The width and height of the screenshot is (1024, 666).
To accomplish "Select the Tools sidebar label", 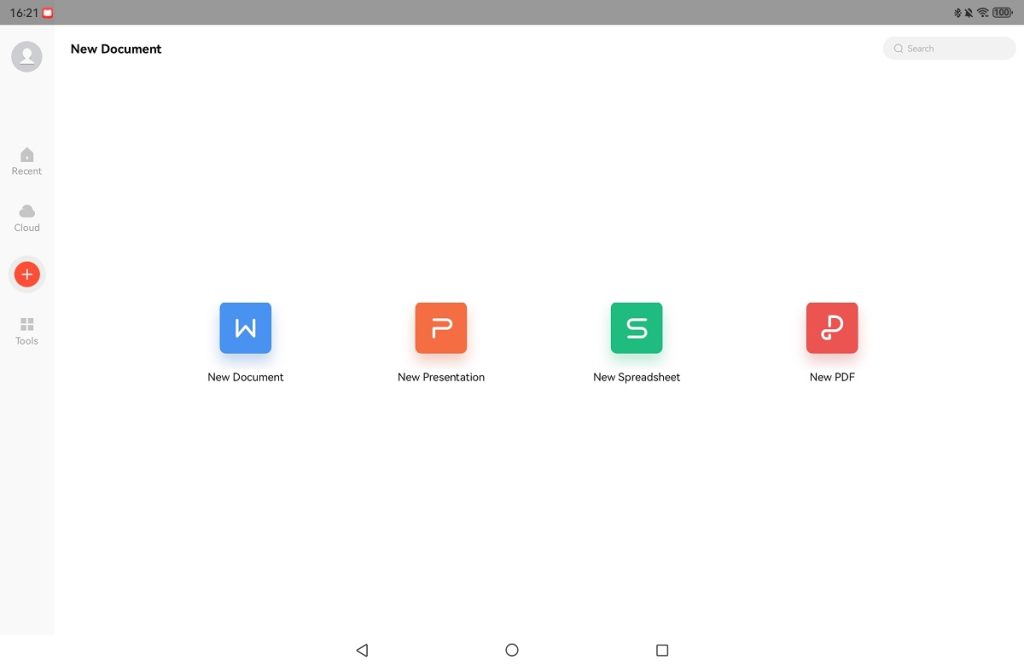I will [x=27, y=341].
